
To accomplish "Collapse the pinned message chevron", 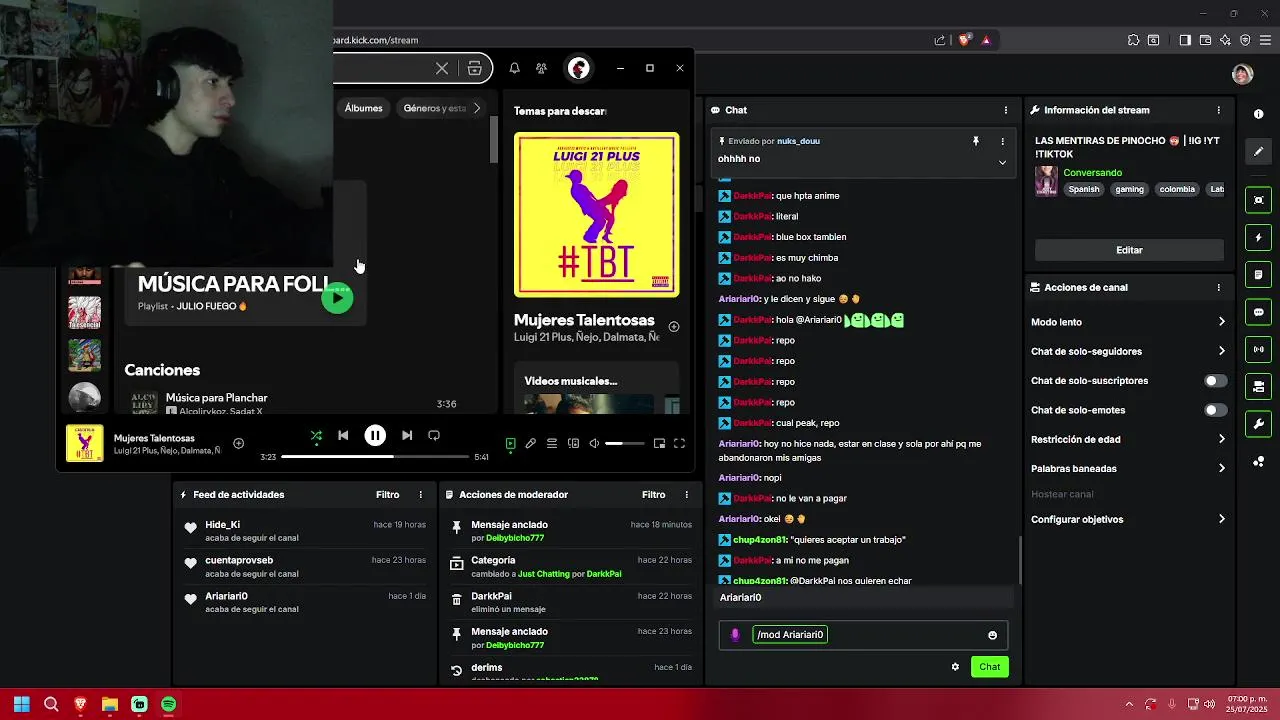I will coord(1002,162).
